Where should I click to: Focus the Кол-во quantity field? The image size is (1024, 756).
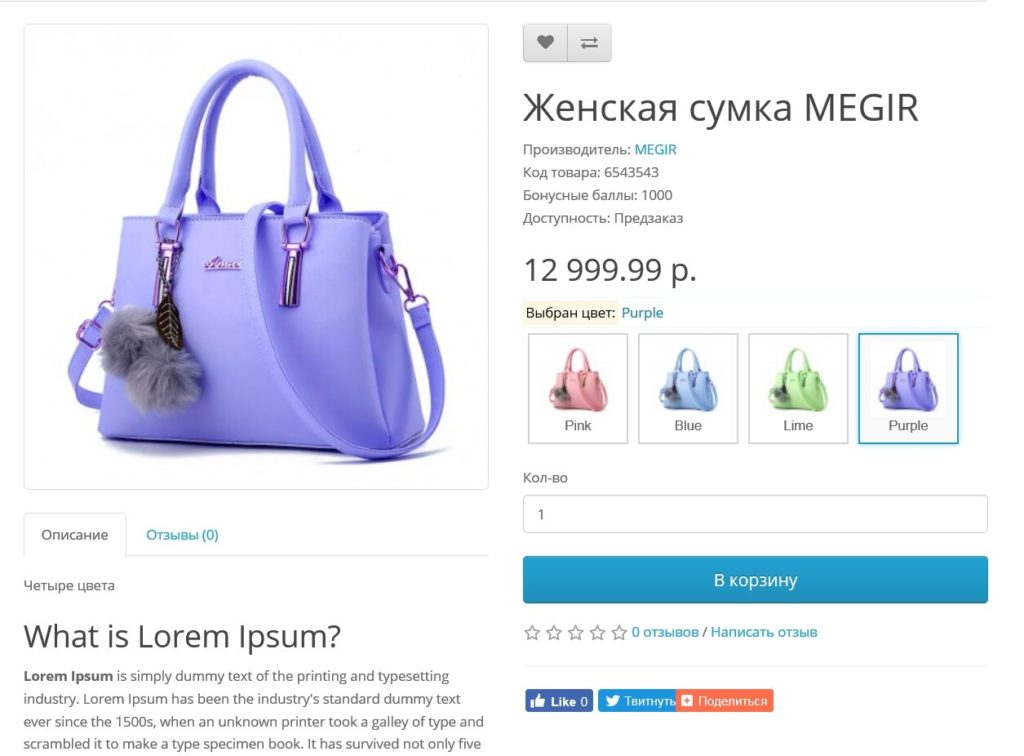pos(755,514)
